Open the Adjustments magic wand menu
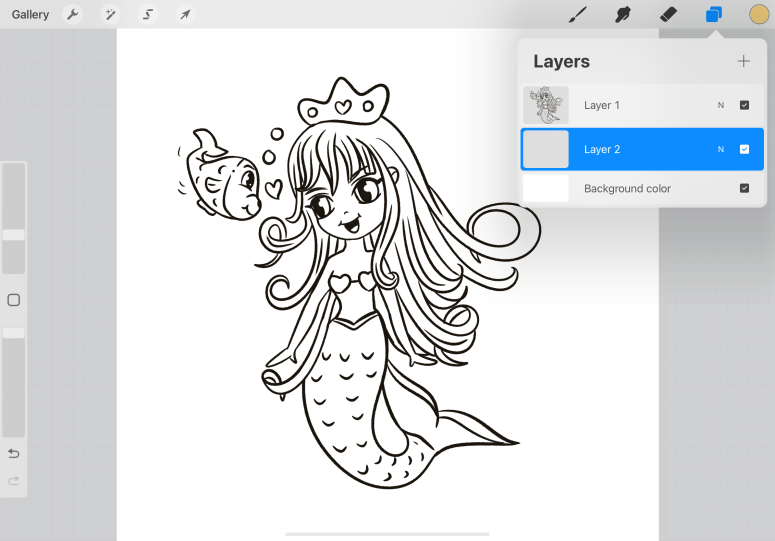The width and height of the screenshot is (775, 541). 110,14
